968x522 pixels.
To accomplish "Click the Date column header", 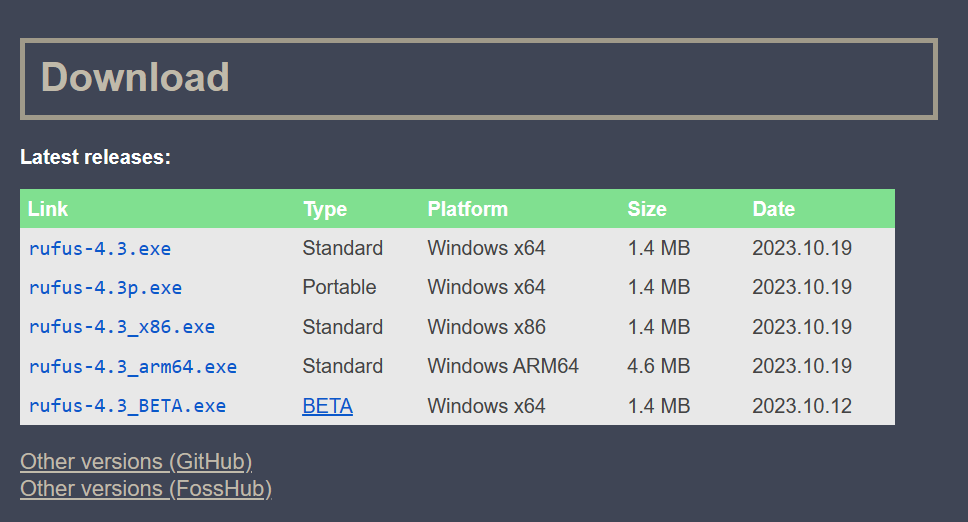I will 773,209.
